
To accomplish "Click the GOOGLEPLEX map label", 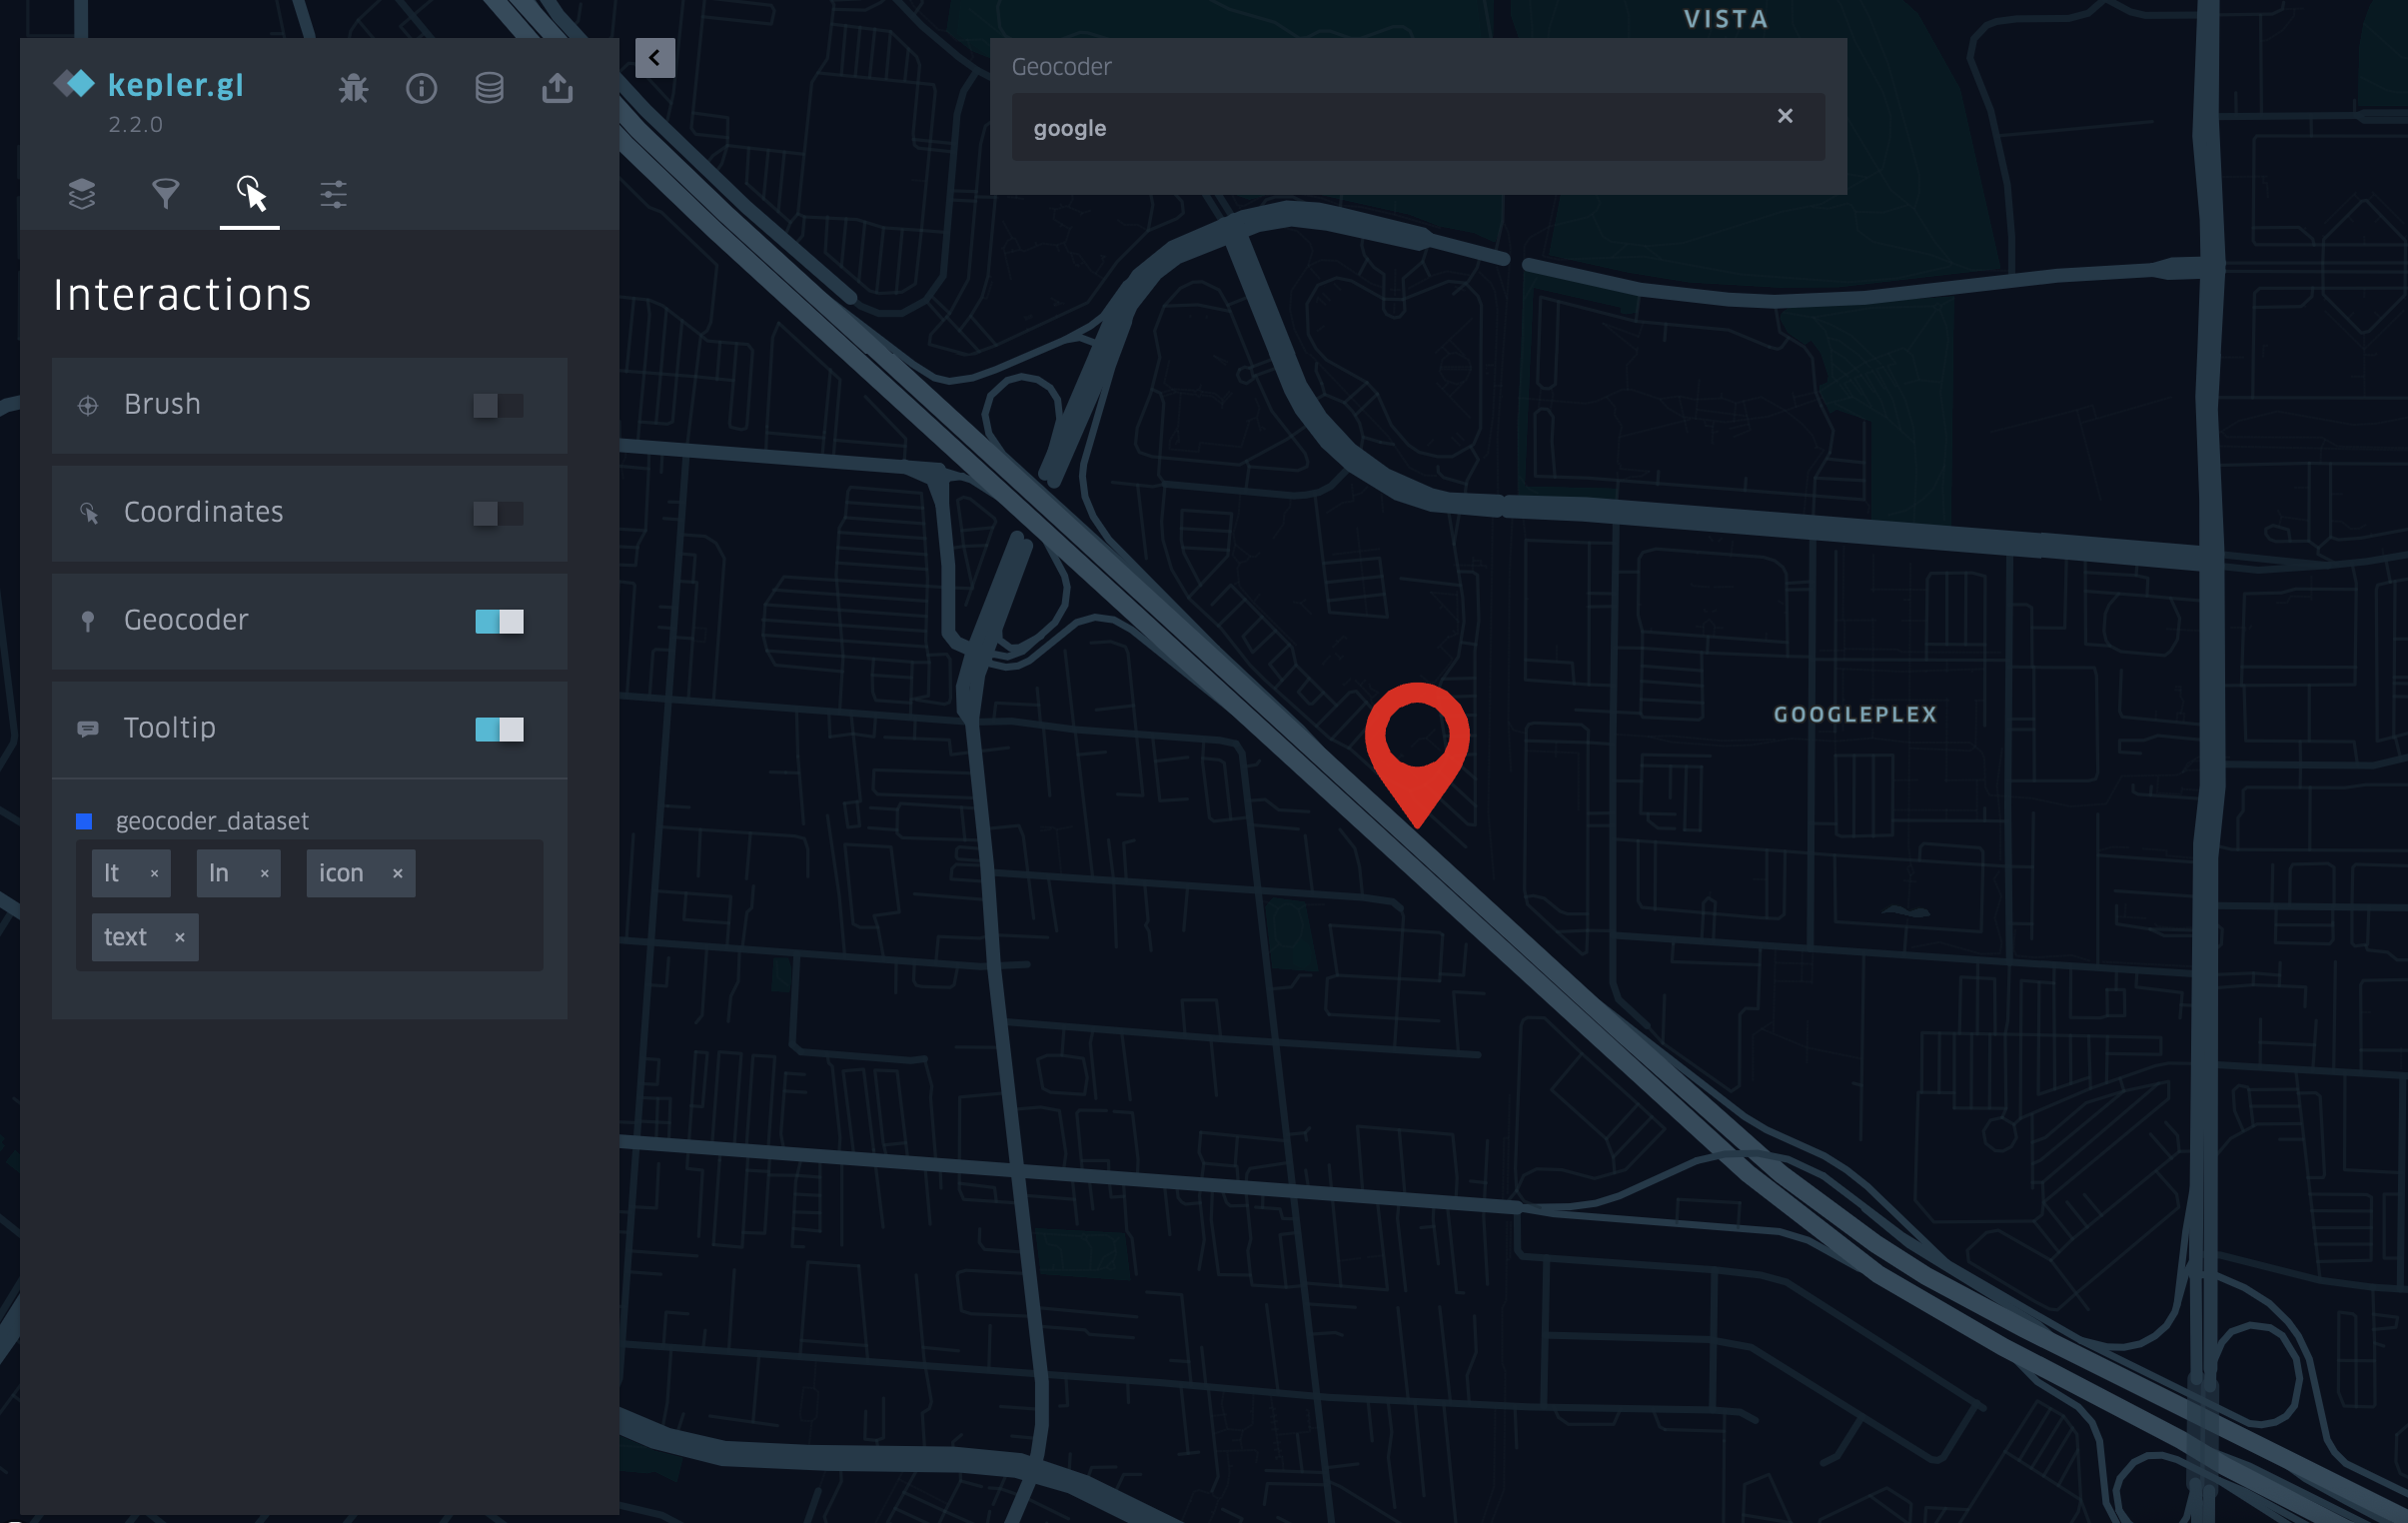I will point(1855,714).
